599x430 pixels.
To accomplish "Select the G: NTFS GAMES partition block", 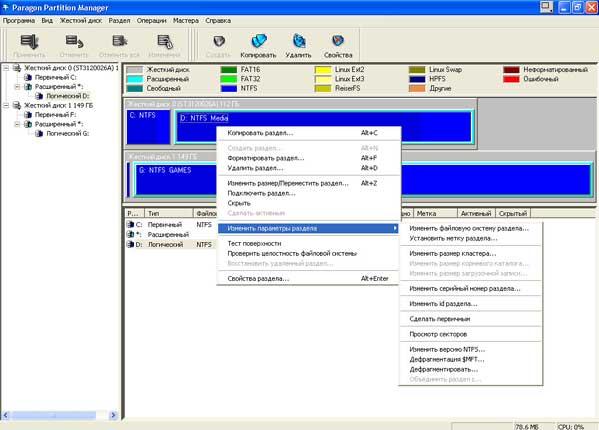I will point(363,180).
